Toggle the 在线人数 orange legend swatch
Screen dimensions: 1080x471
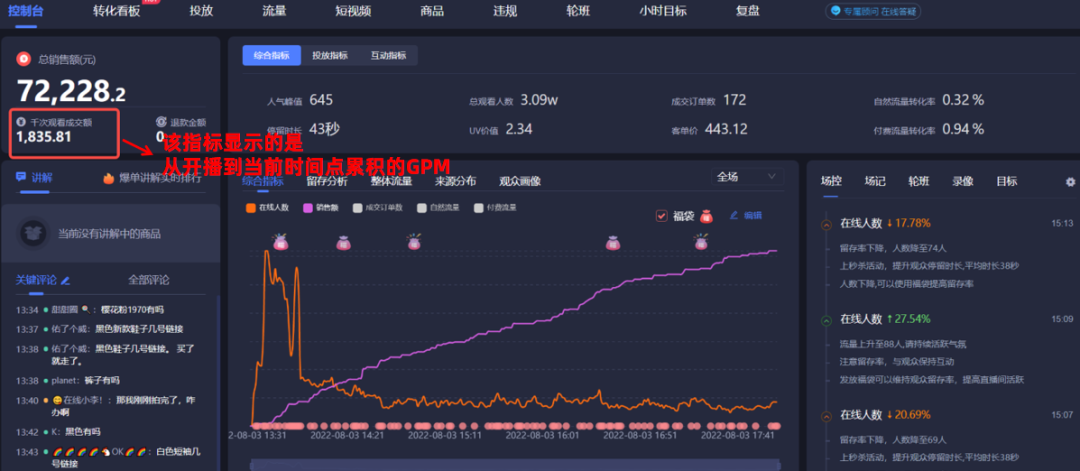251,207
